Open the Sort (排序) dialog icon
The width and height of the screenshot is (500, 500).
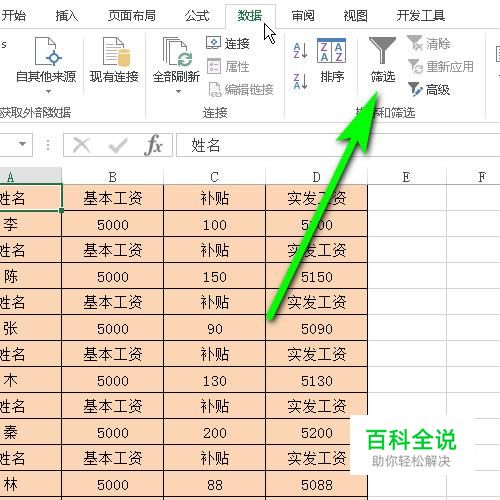pyautogui.click(x=331, y=51)
